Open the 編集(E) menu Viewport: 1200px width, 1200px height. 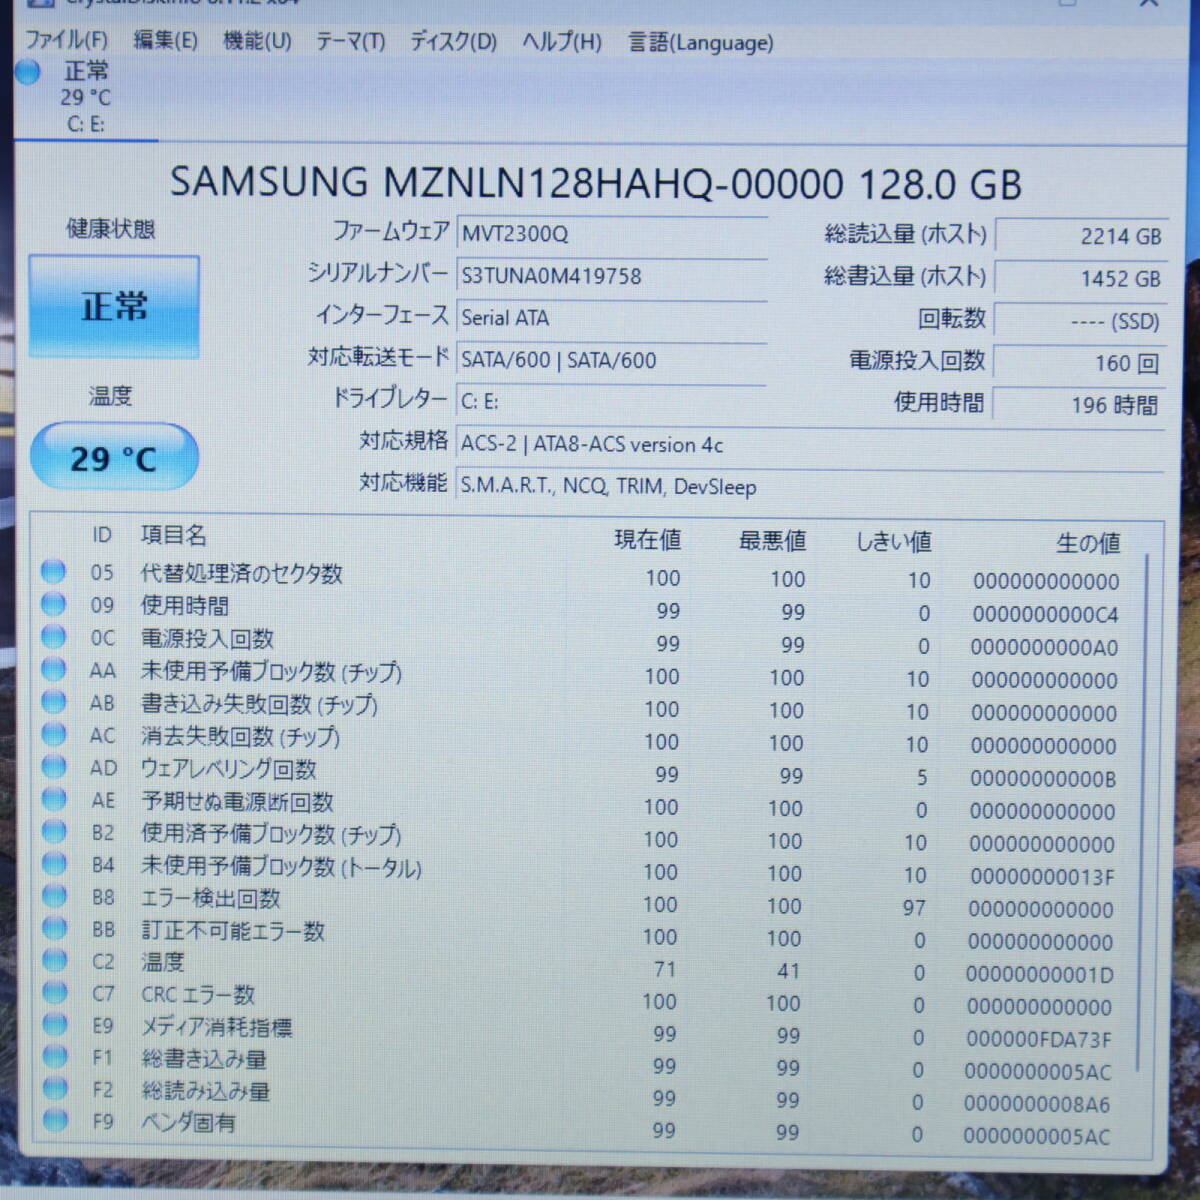coord(165,41)
